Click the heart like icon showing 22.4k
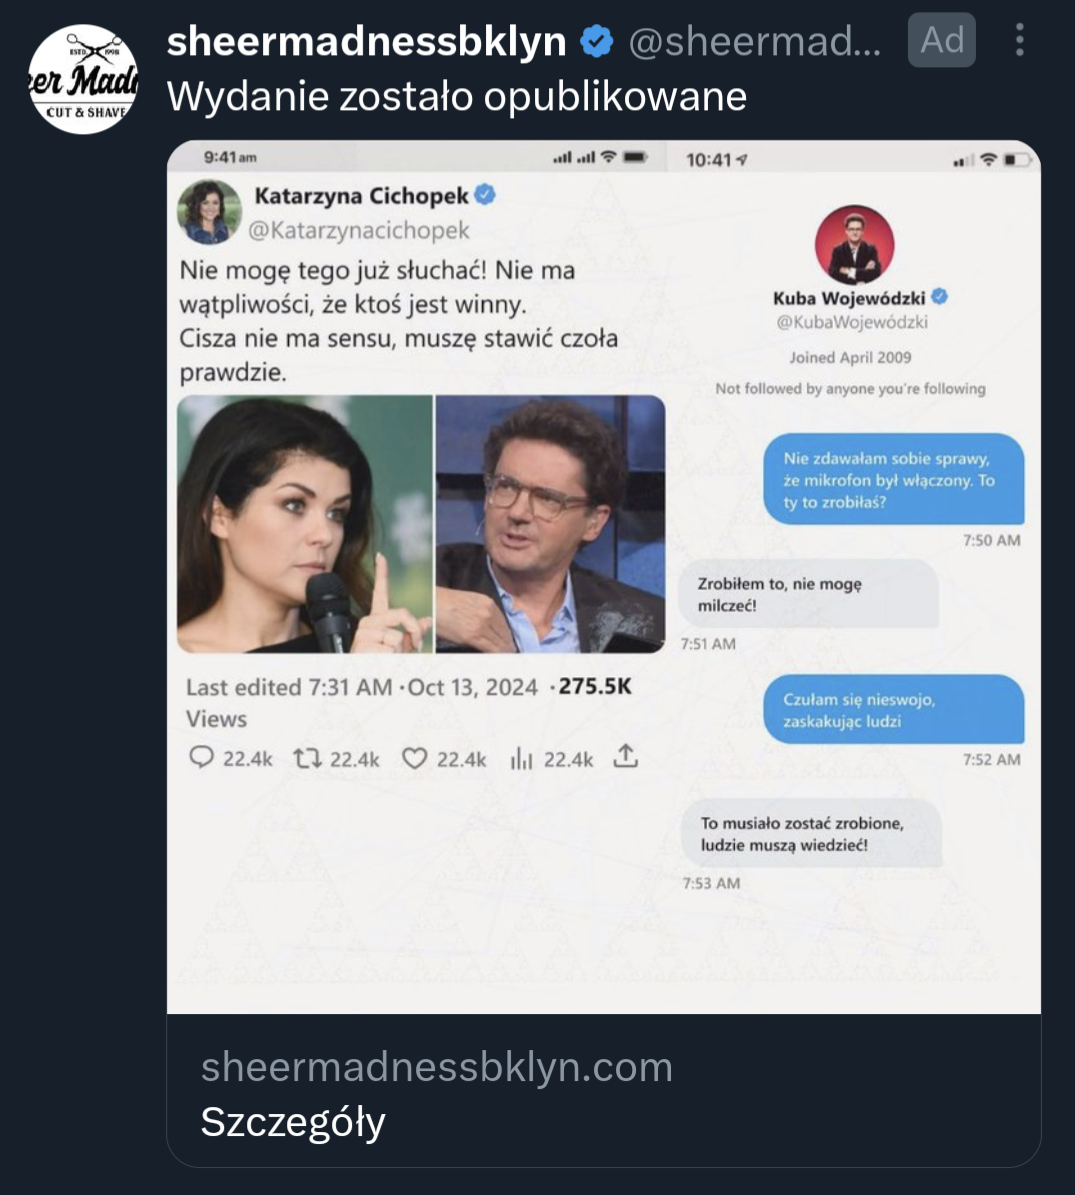 point(414,758)
